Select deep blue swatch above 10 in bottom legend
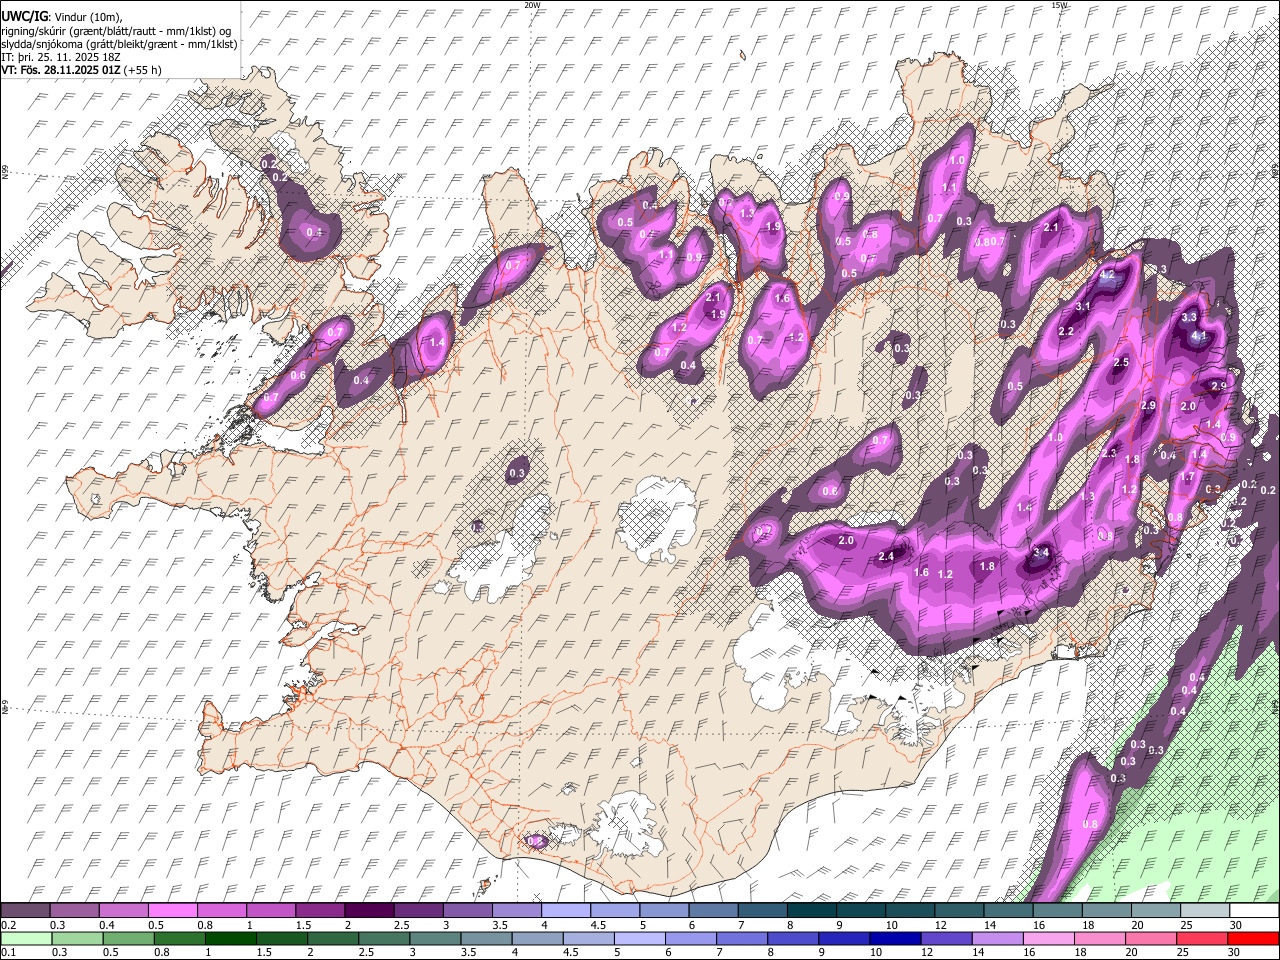 [895, 939]
